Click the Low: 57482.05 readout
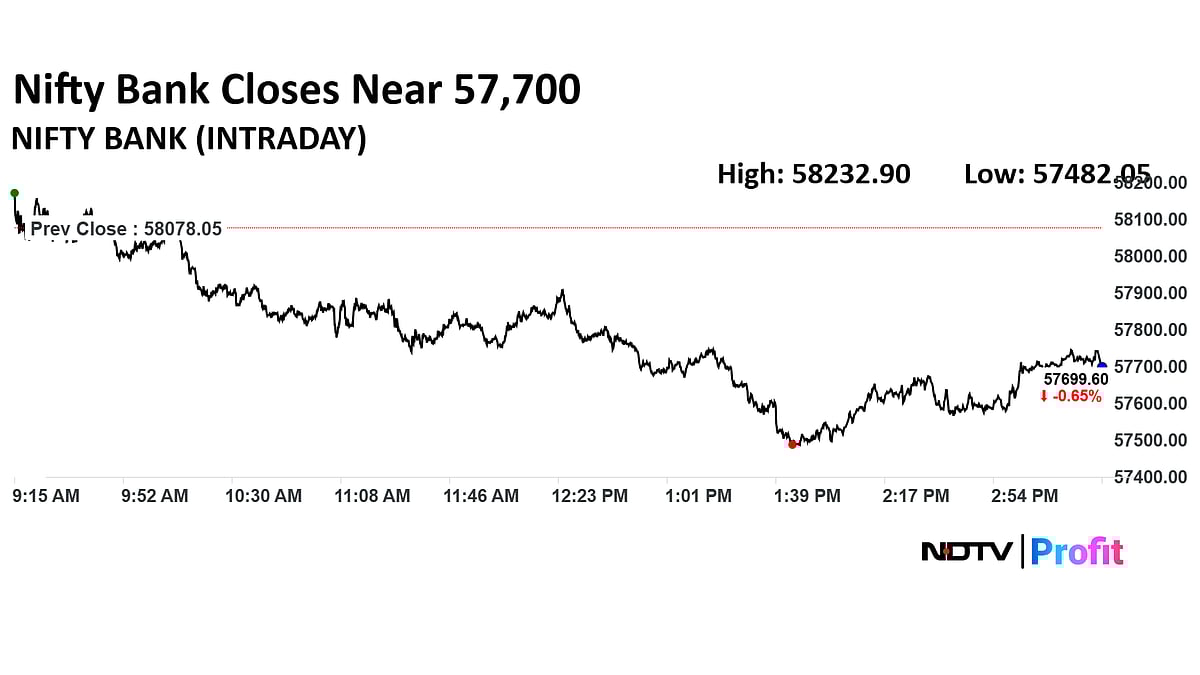 pyautogui.click(x=1056, y=174)
